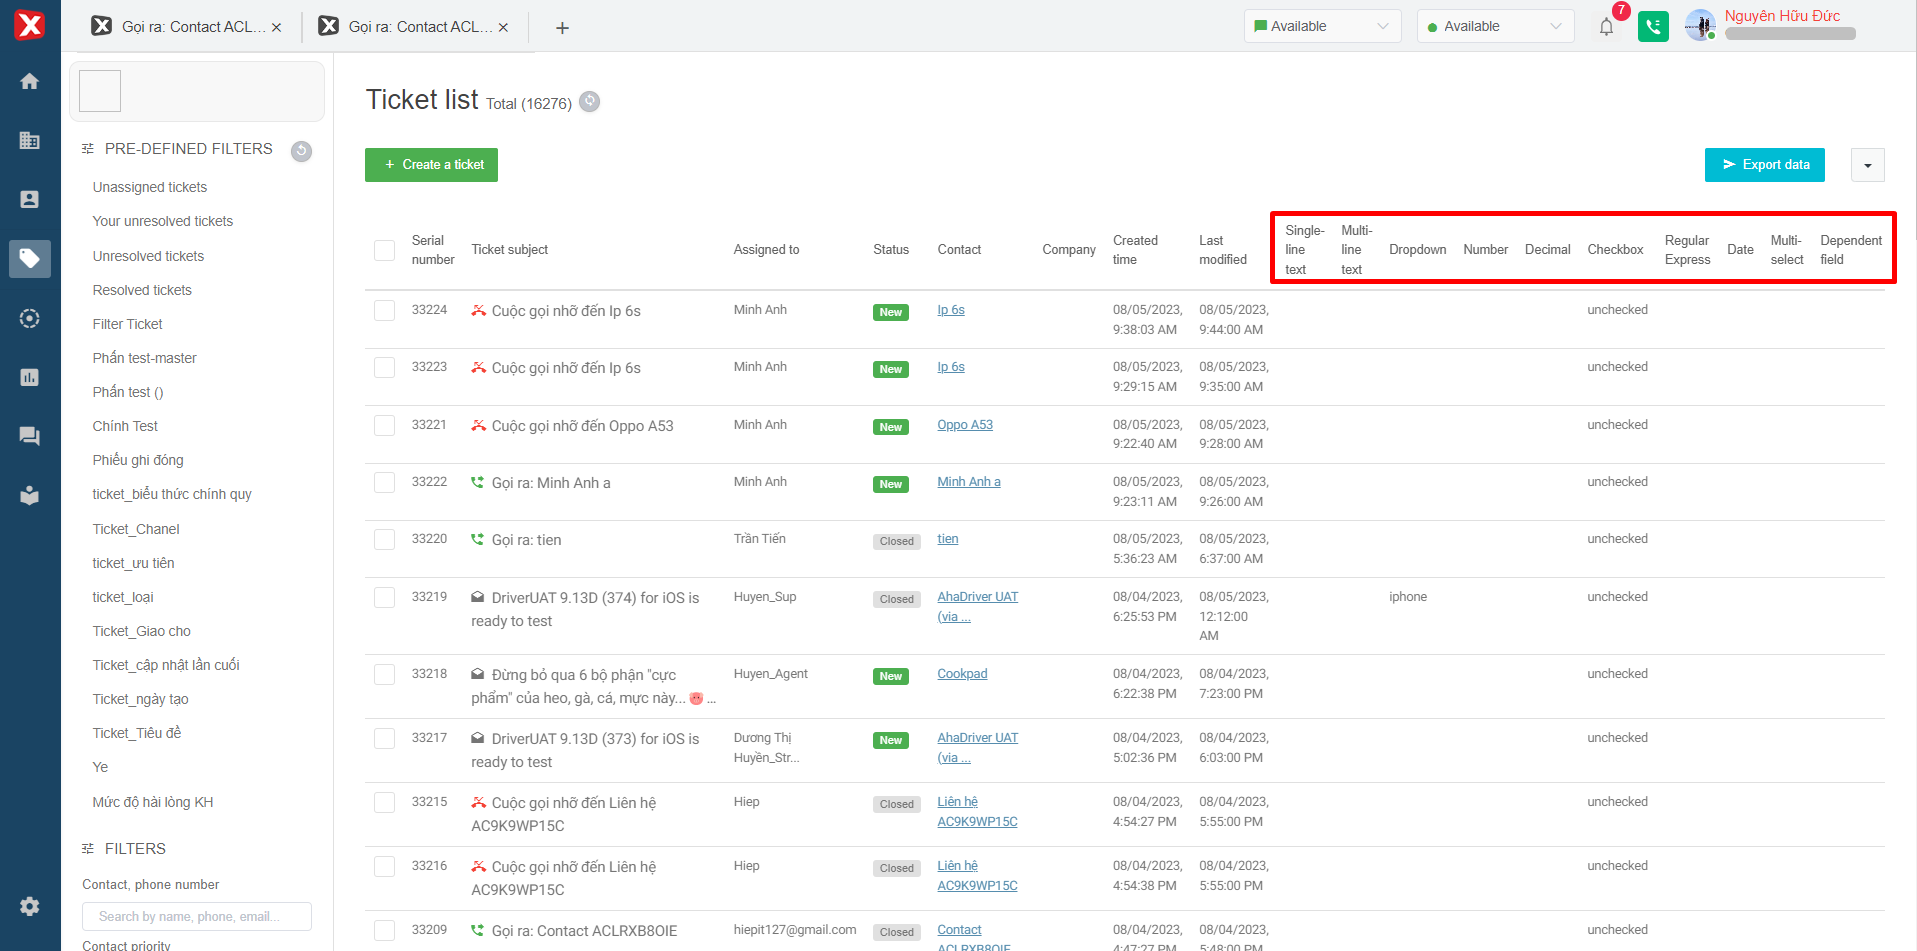Open the chat conversations sidebar icon
The width and height of the screenshot is (1917, 951).
[30, 436]
